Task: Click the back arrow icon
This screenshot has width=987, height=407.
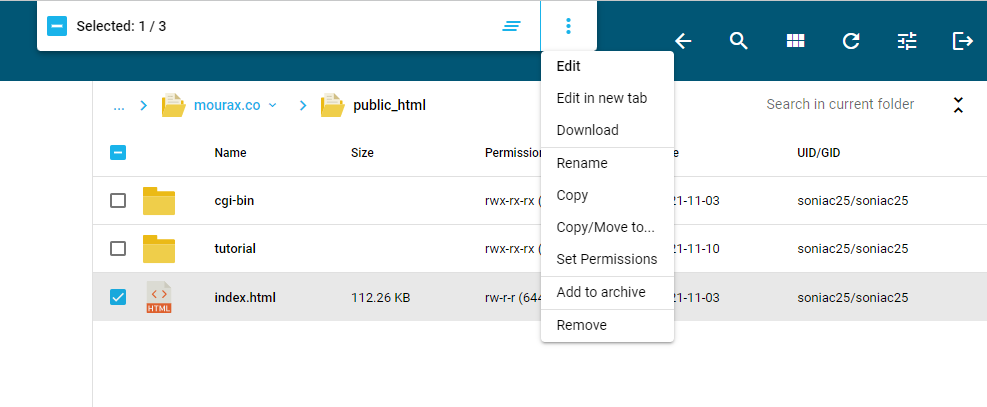Action: (x=683, y=42)
